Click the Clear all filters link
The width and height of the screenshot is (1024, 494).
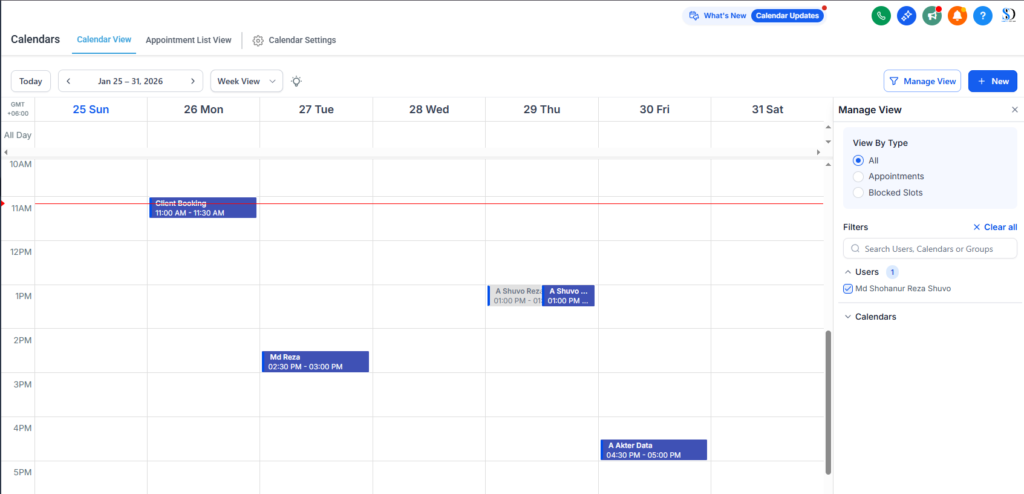point(994,227)
